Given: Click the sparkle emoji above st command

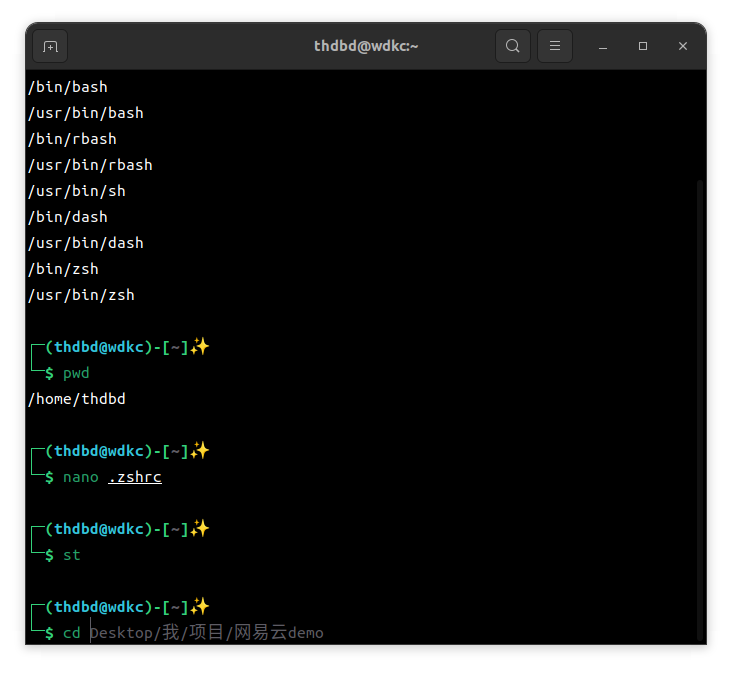Looking at the screenshot, I should (x=200, y=529).
